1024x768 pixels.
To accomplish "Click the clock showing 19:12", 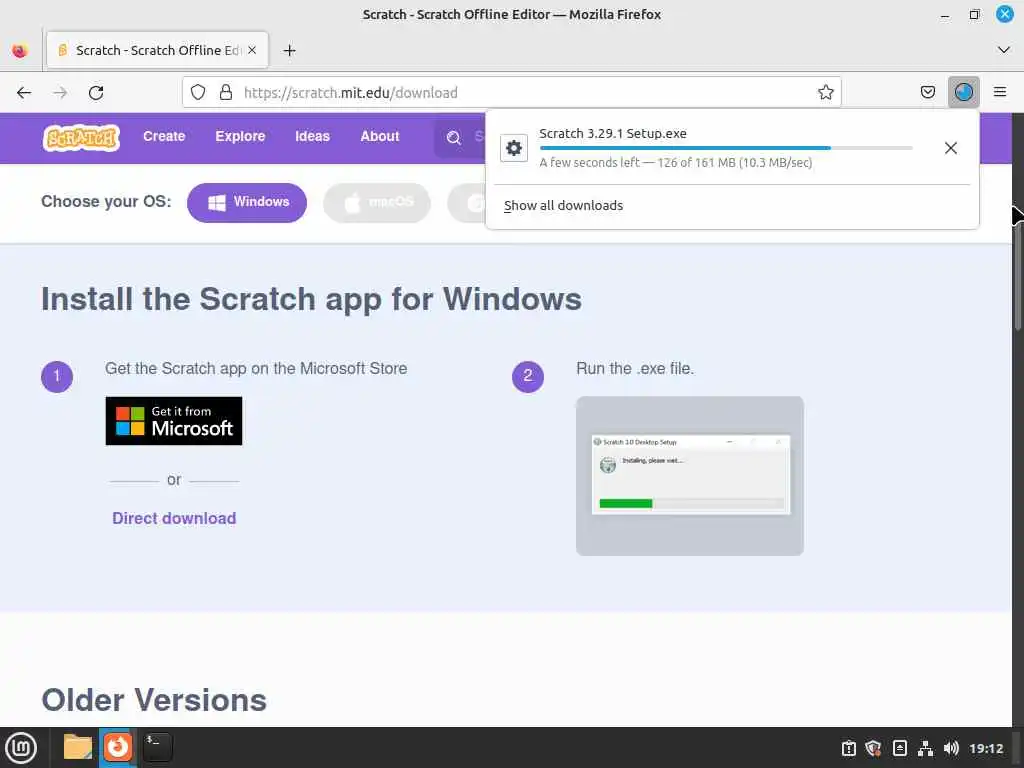I will point(986,748).
